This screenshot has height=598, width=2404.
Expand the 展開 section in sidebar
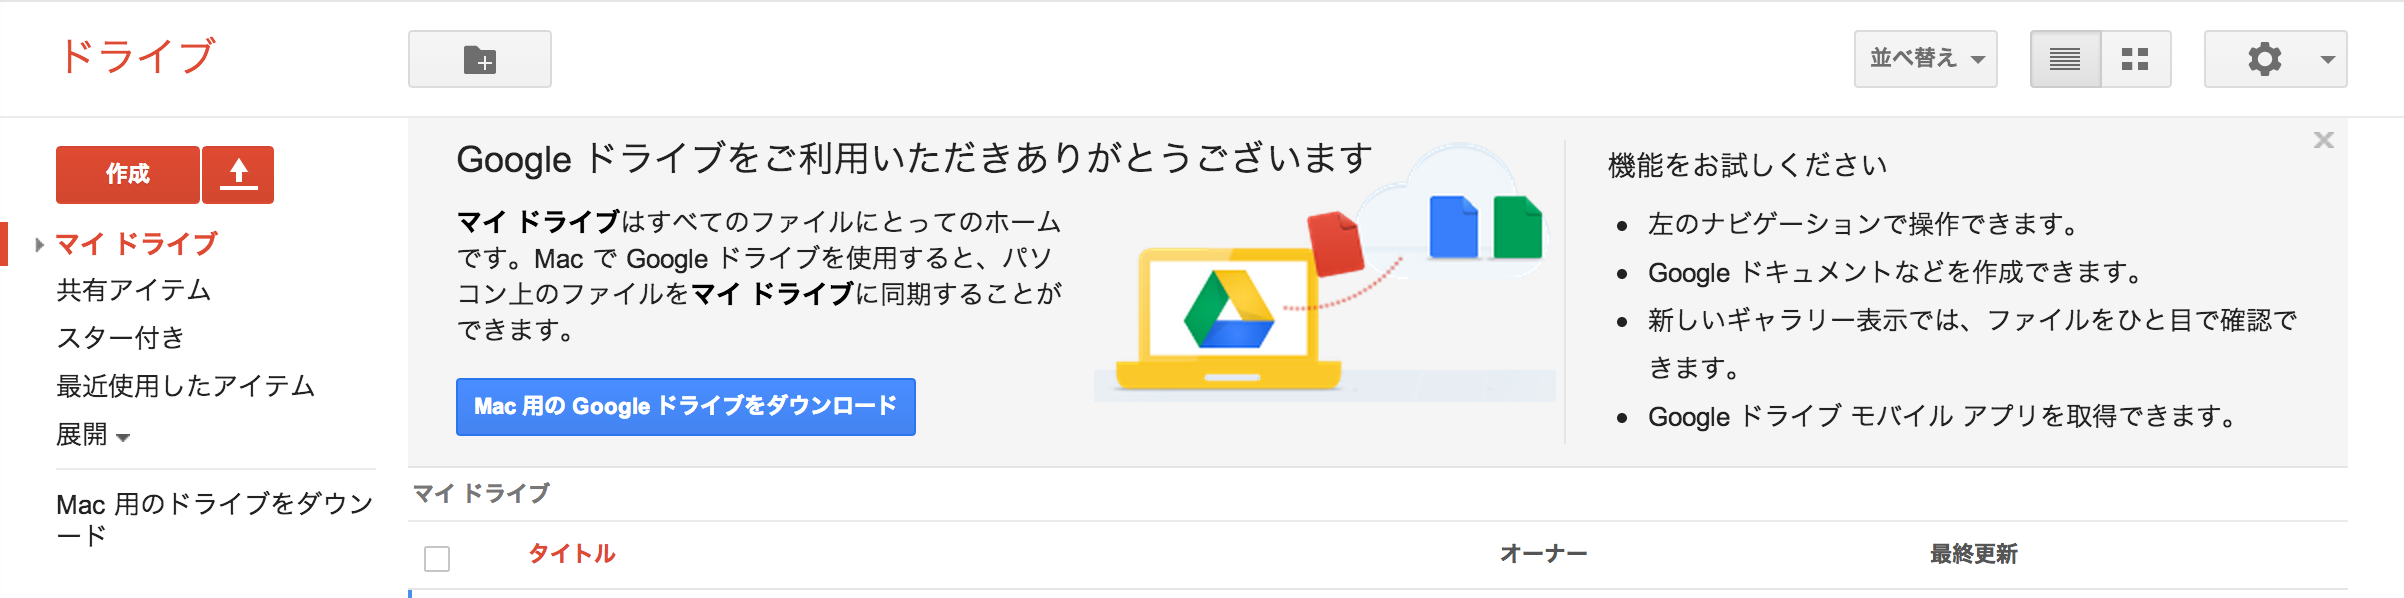click(93, 435)
